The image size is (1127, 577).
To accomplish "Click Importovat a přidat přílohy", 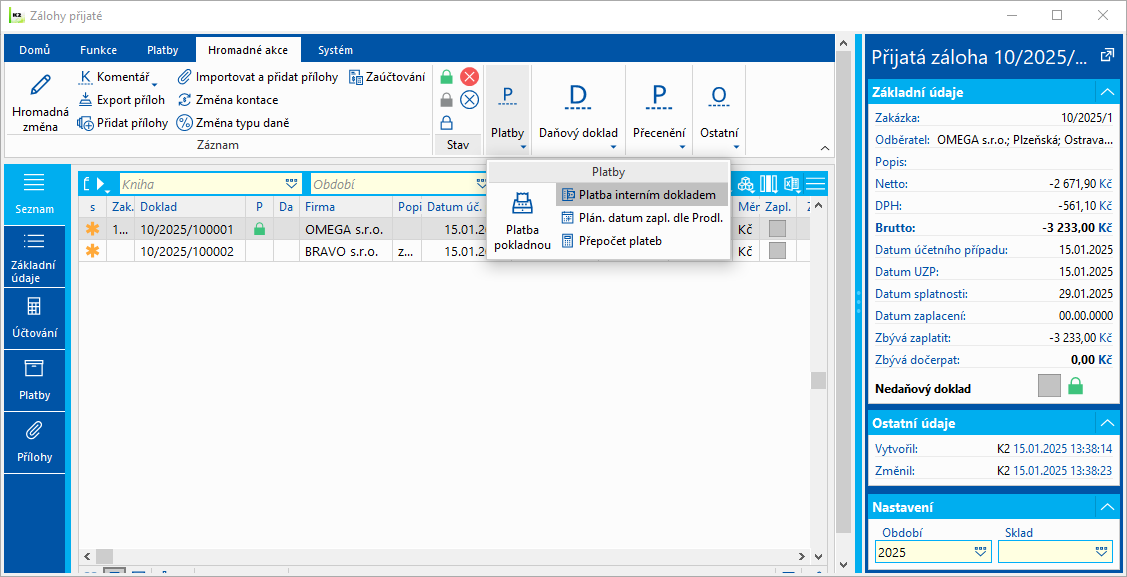I will [x=257, y=77].
